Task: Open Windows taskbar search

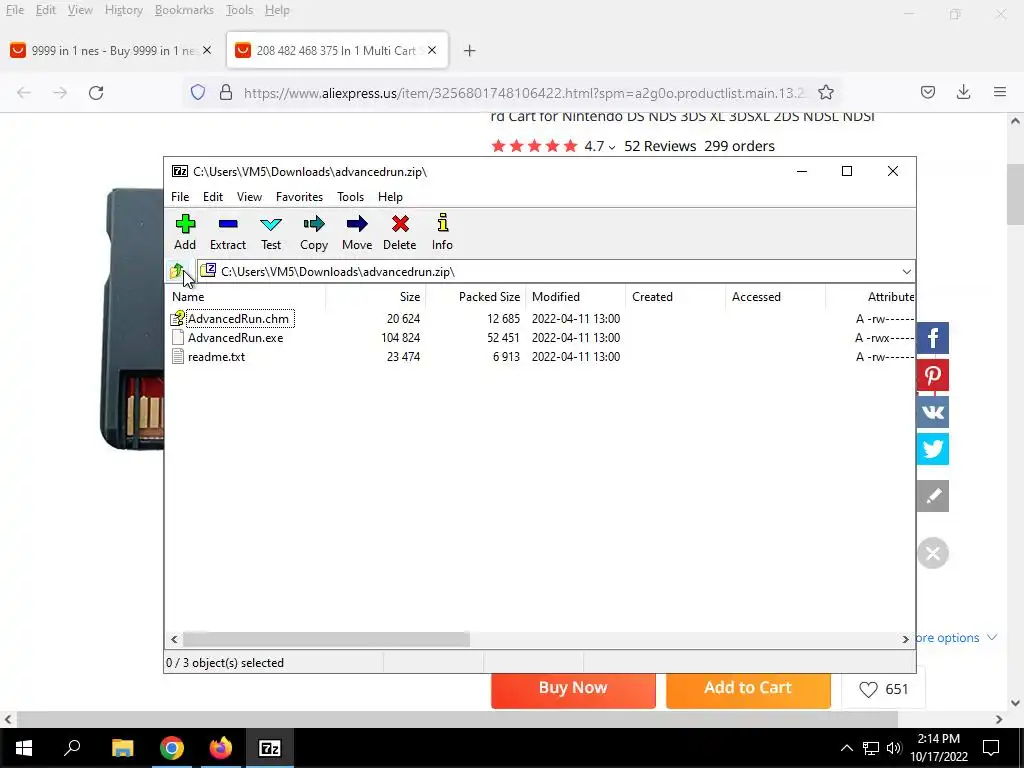Action: point(72,748)
